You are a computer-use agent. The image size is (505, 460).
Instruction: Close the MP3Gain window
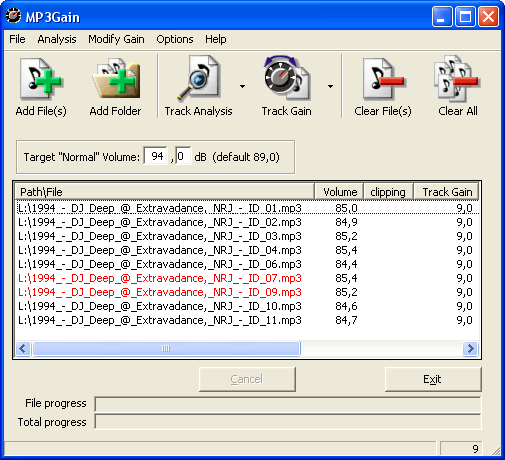(488, 16)
